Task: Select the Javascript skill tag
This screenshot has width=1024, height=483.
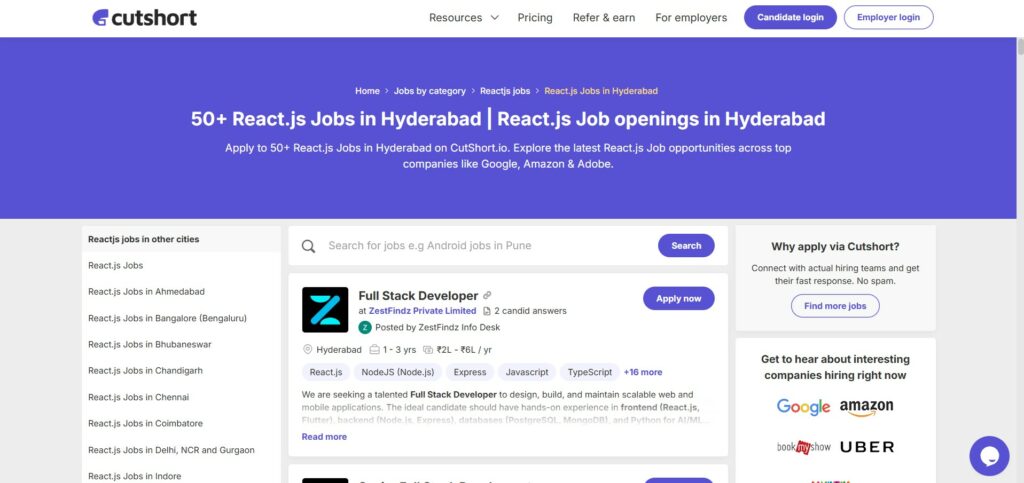Action: point(527,372)
